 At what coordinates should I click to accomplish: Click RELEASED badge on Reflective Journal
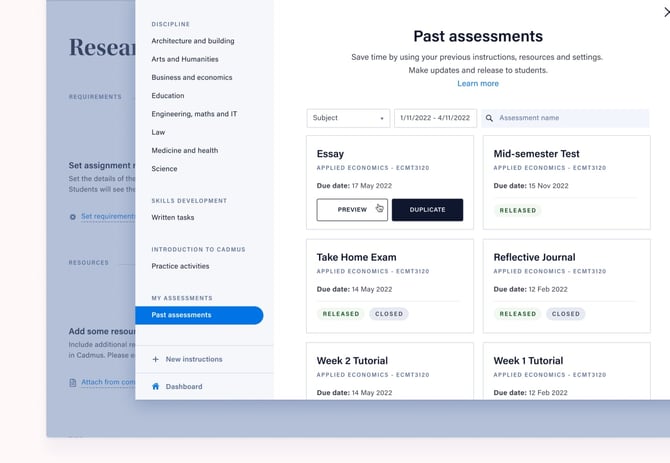pos(517,314)
